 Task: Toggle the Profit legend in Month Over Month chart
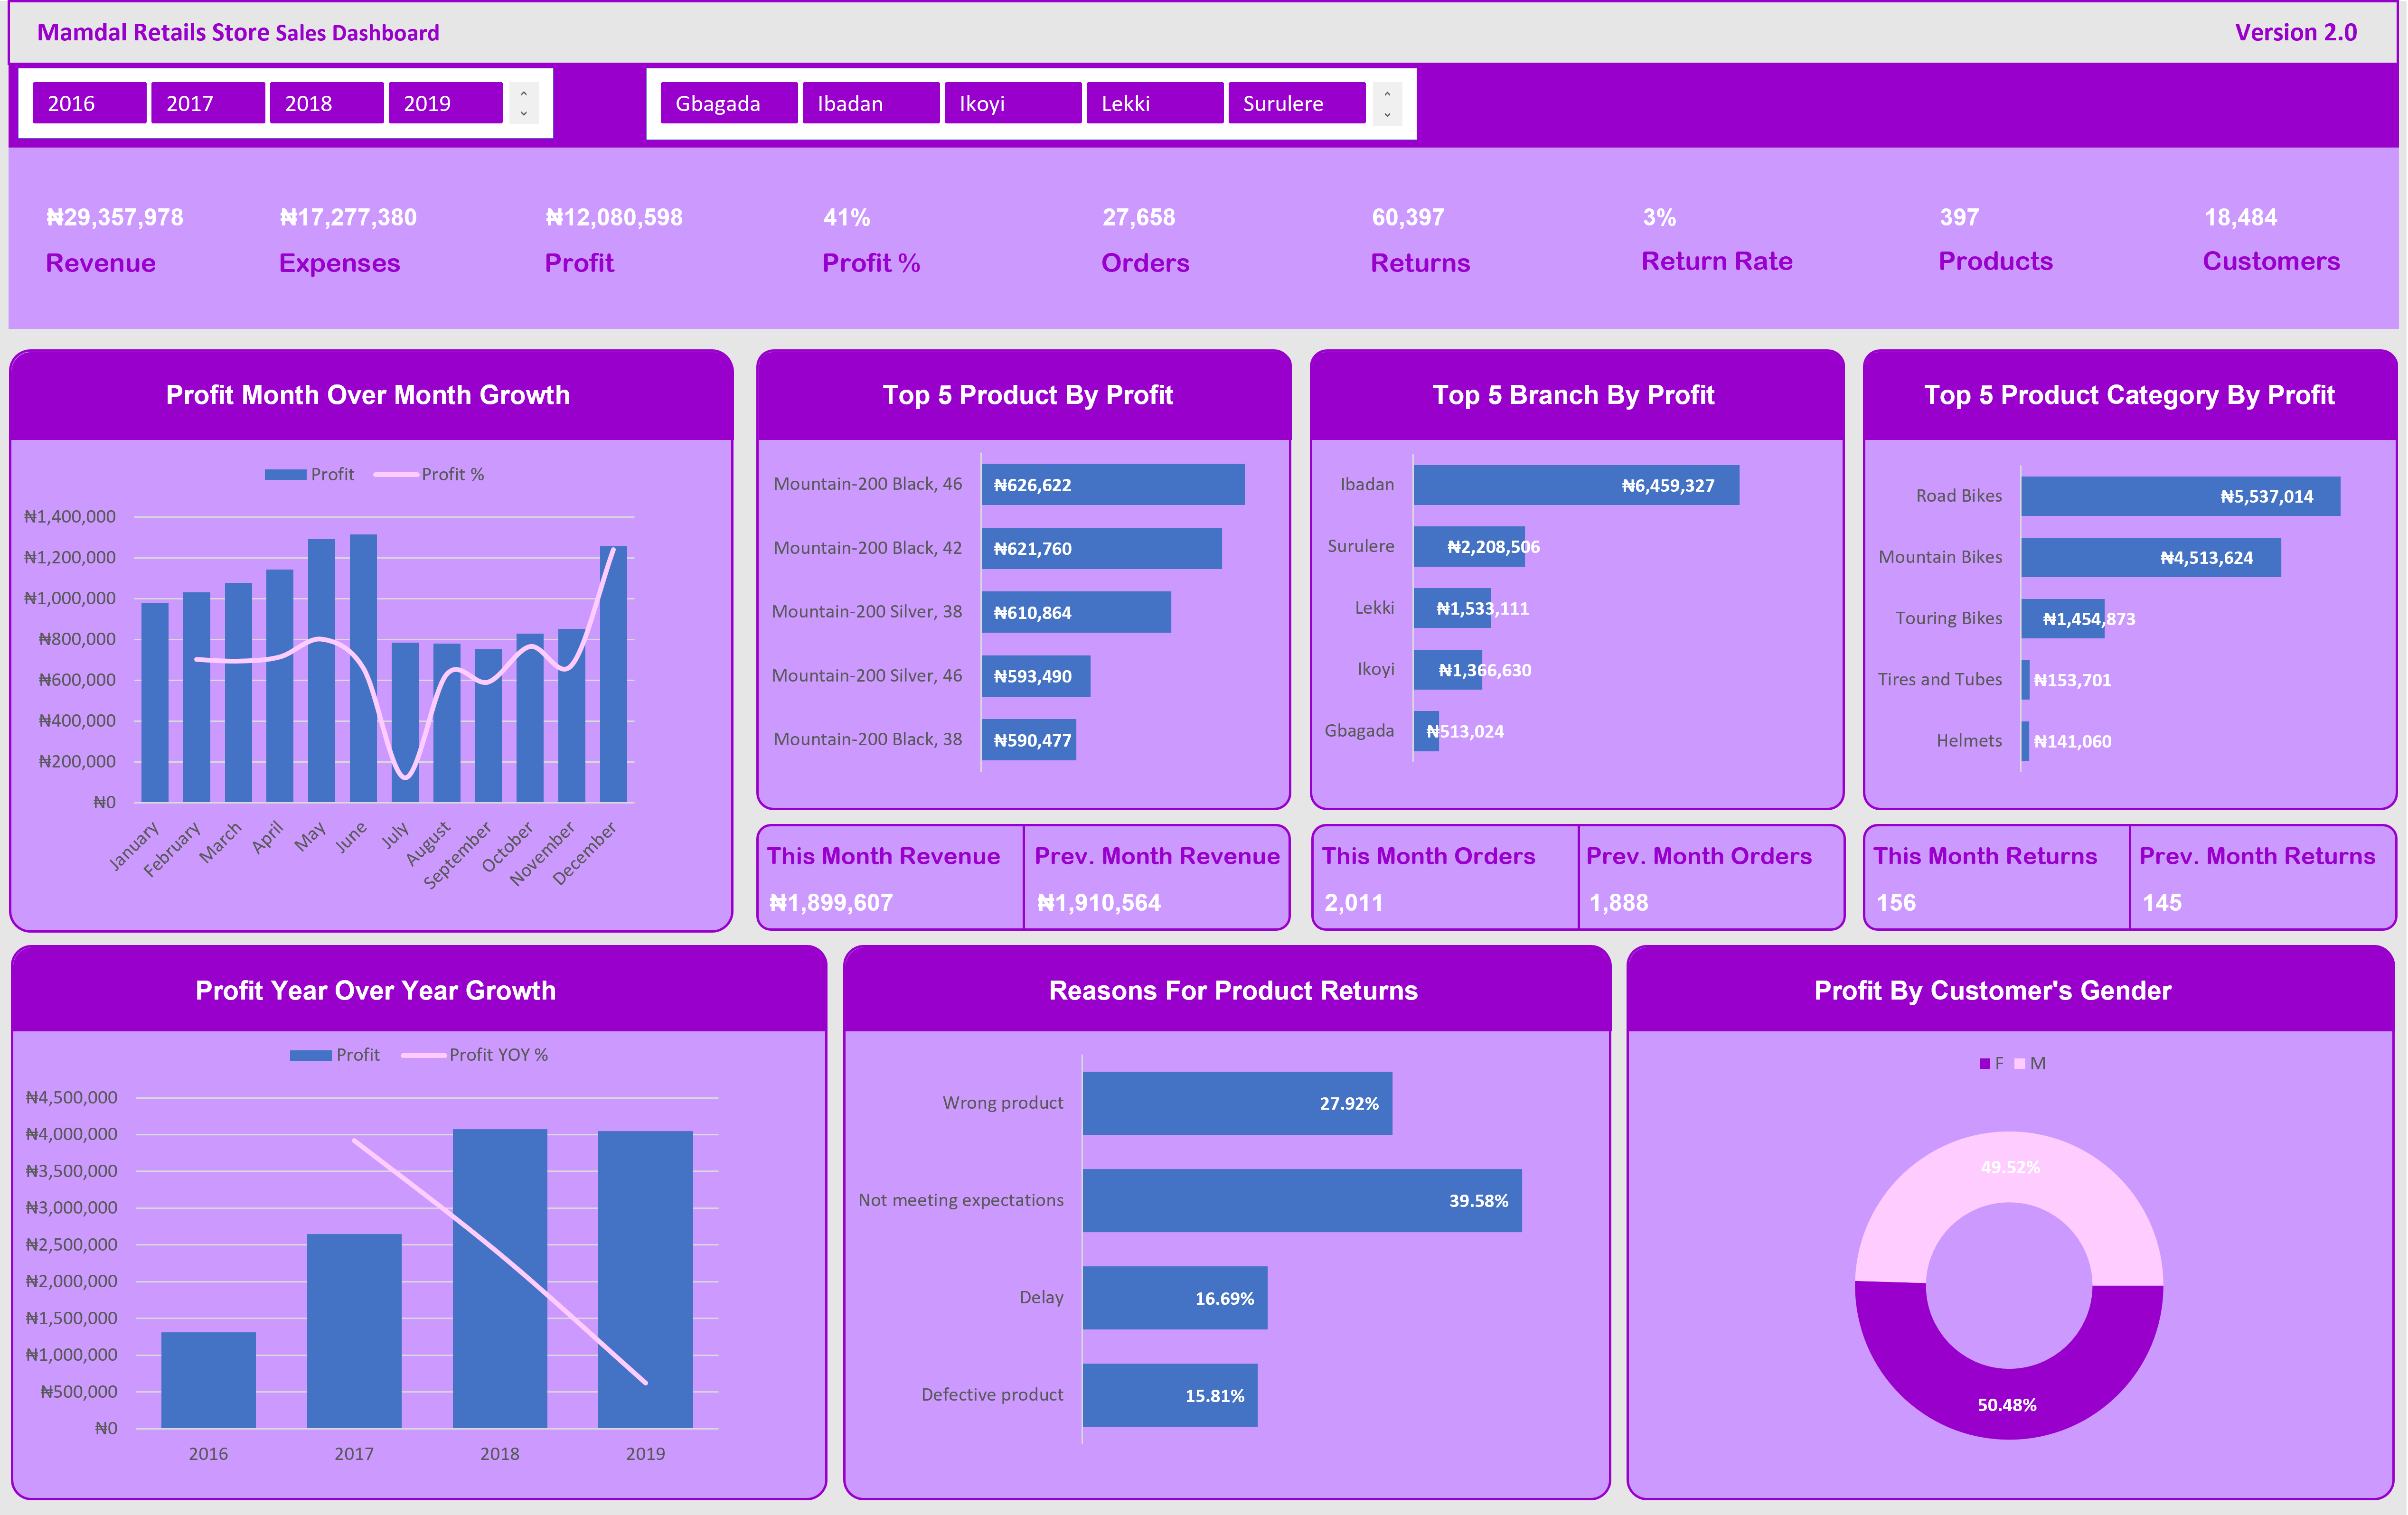310,473
